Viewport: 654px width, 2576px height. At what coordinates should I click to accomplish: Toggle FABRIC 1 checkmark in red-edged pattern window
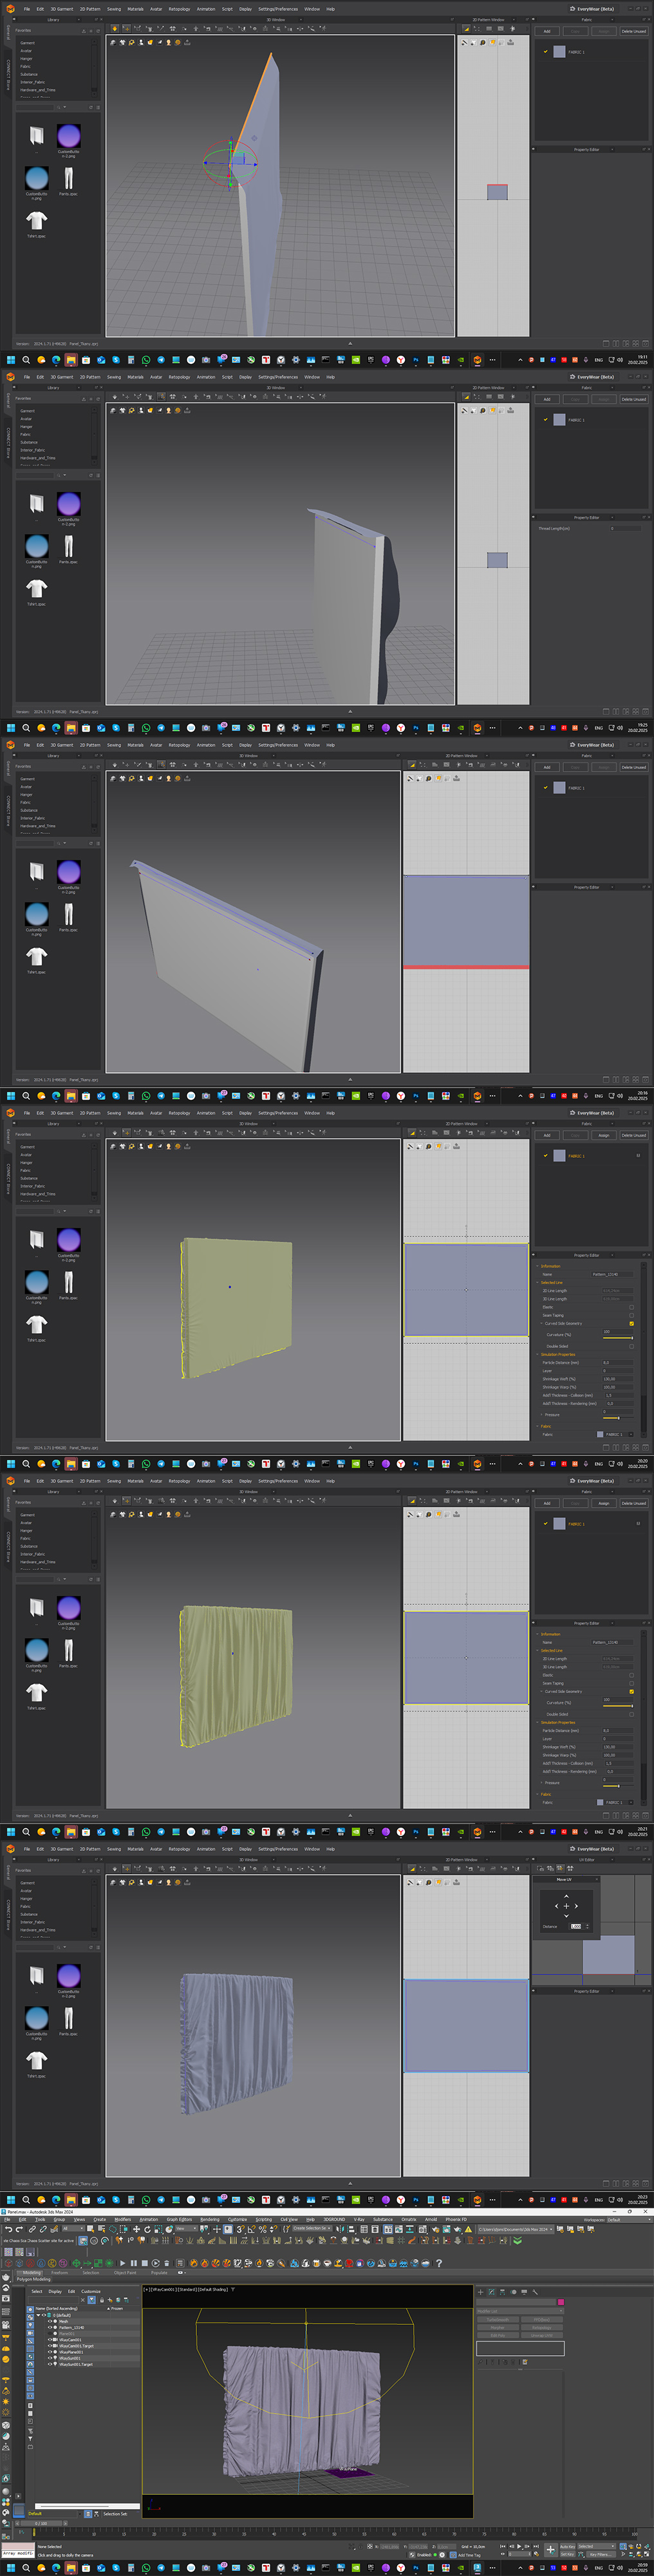[546, 787]
